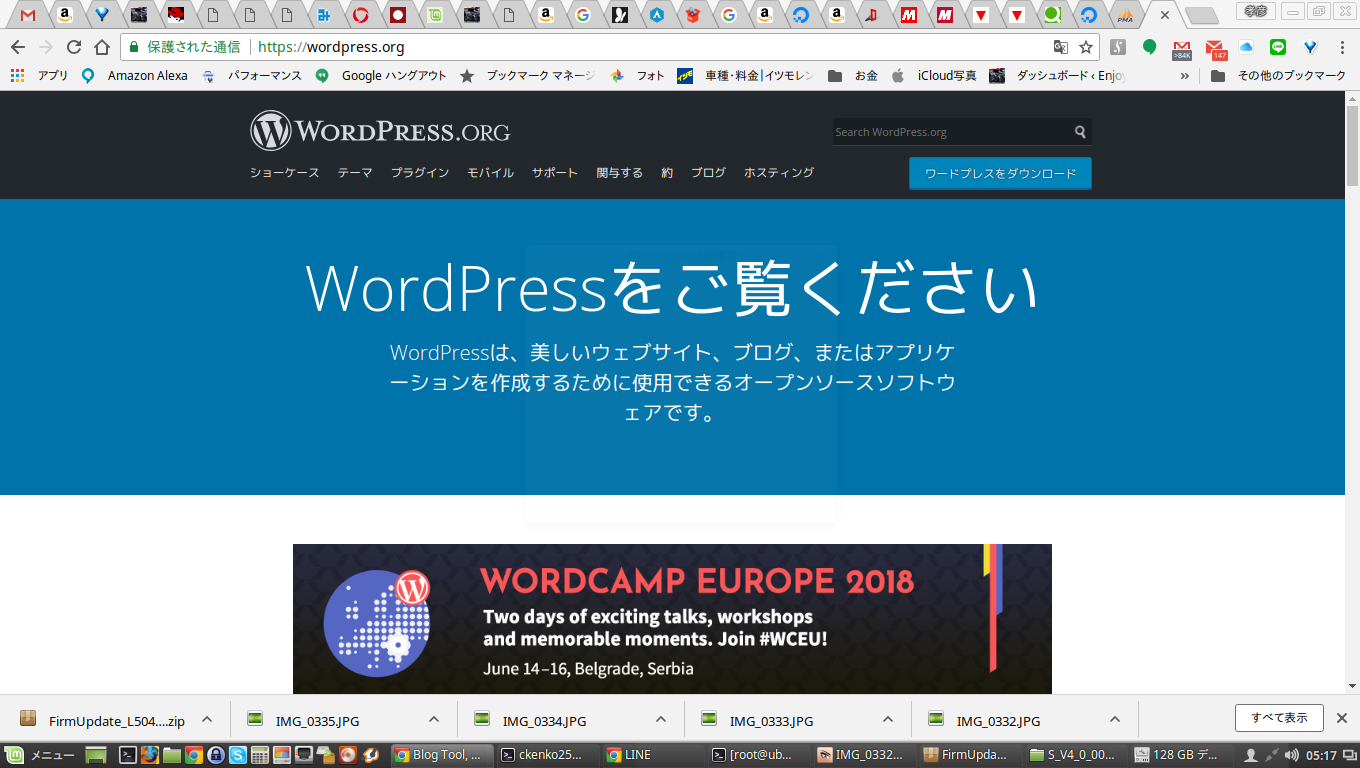The image size is (1360, 768).
Task: Open the ブログ menu item
Action: tap(708, 173)
